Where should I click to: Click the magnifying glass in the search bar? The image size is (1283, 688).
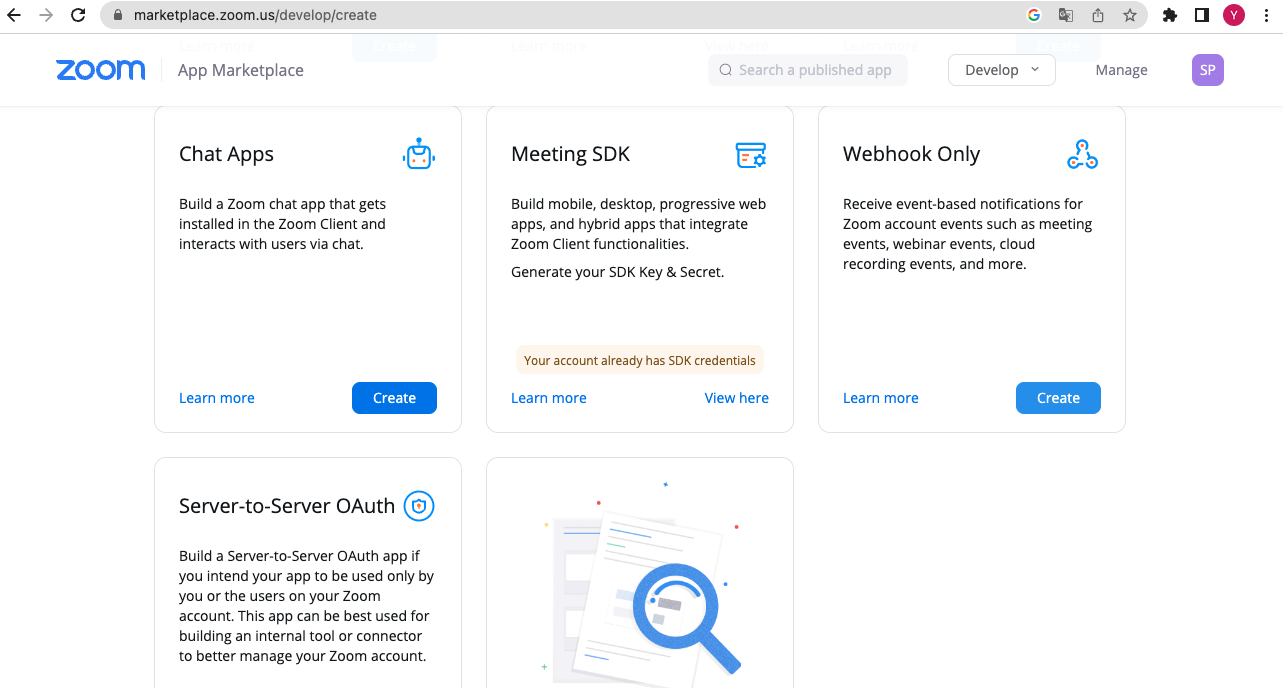pyautogui.click(x=725, y=70)
